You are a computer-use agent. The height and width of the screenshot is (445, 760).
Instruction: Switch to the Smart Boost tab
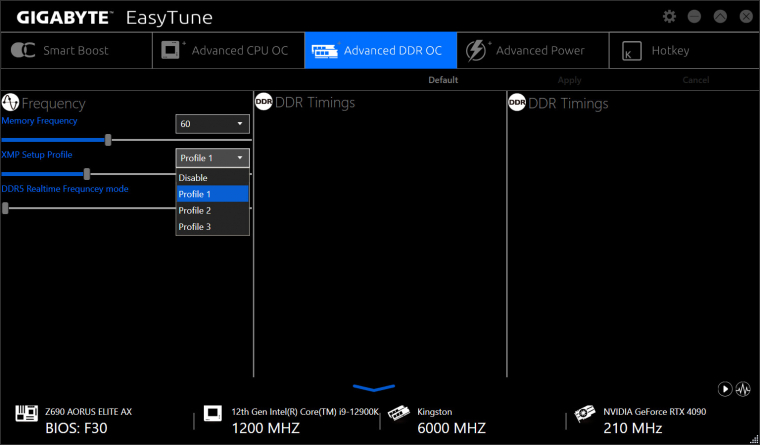tap(77, 50)
